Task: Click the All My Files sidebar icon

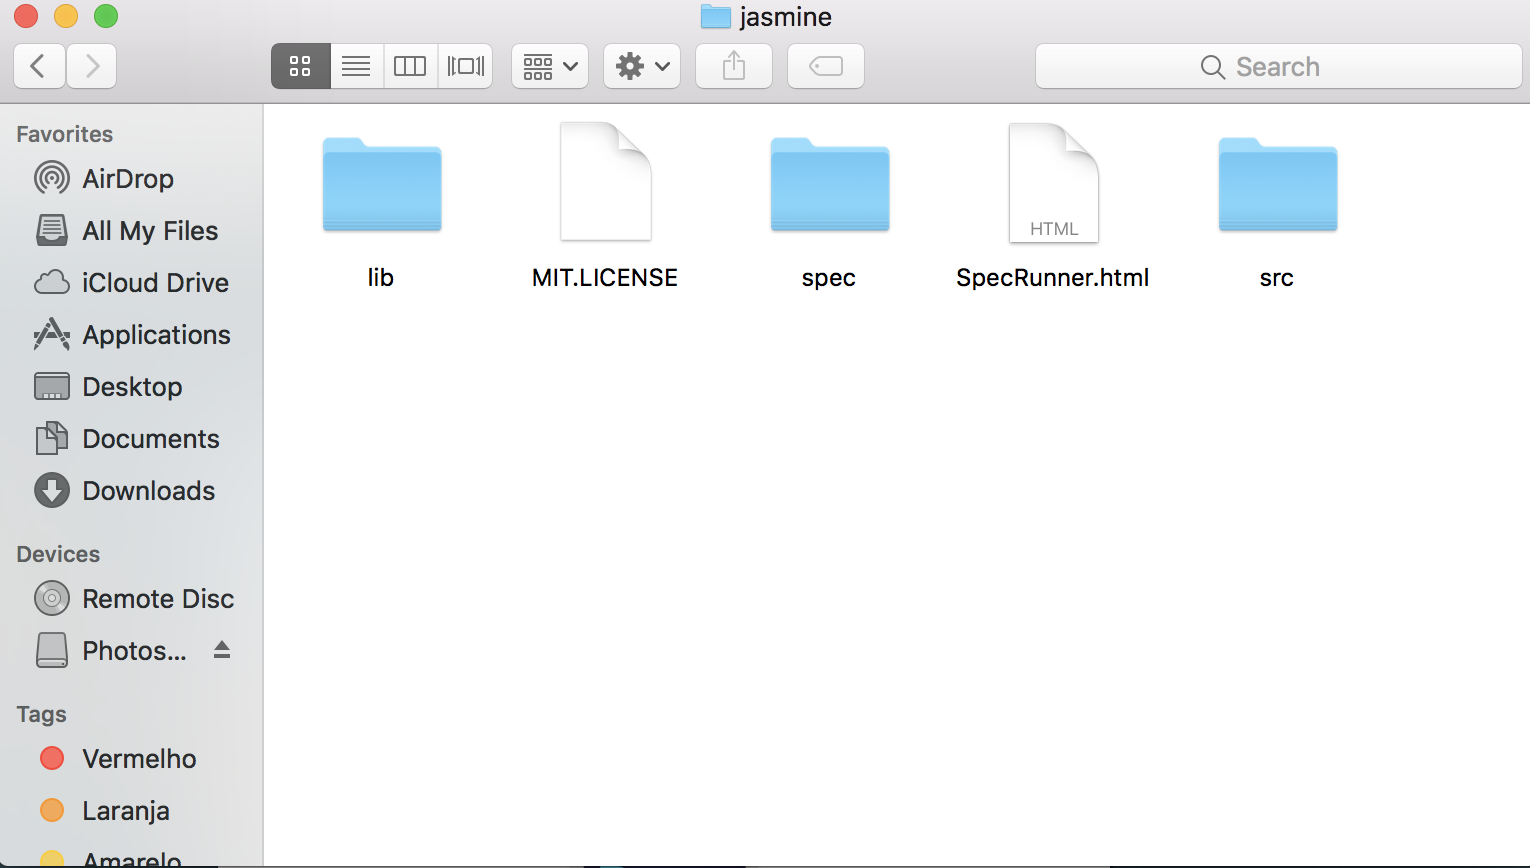Action: coord(52,230)
